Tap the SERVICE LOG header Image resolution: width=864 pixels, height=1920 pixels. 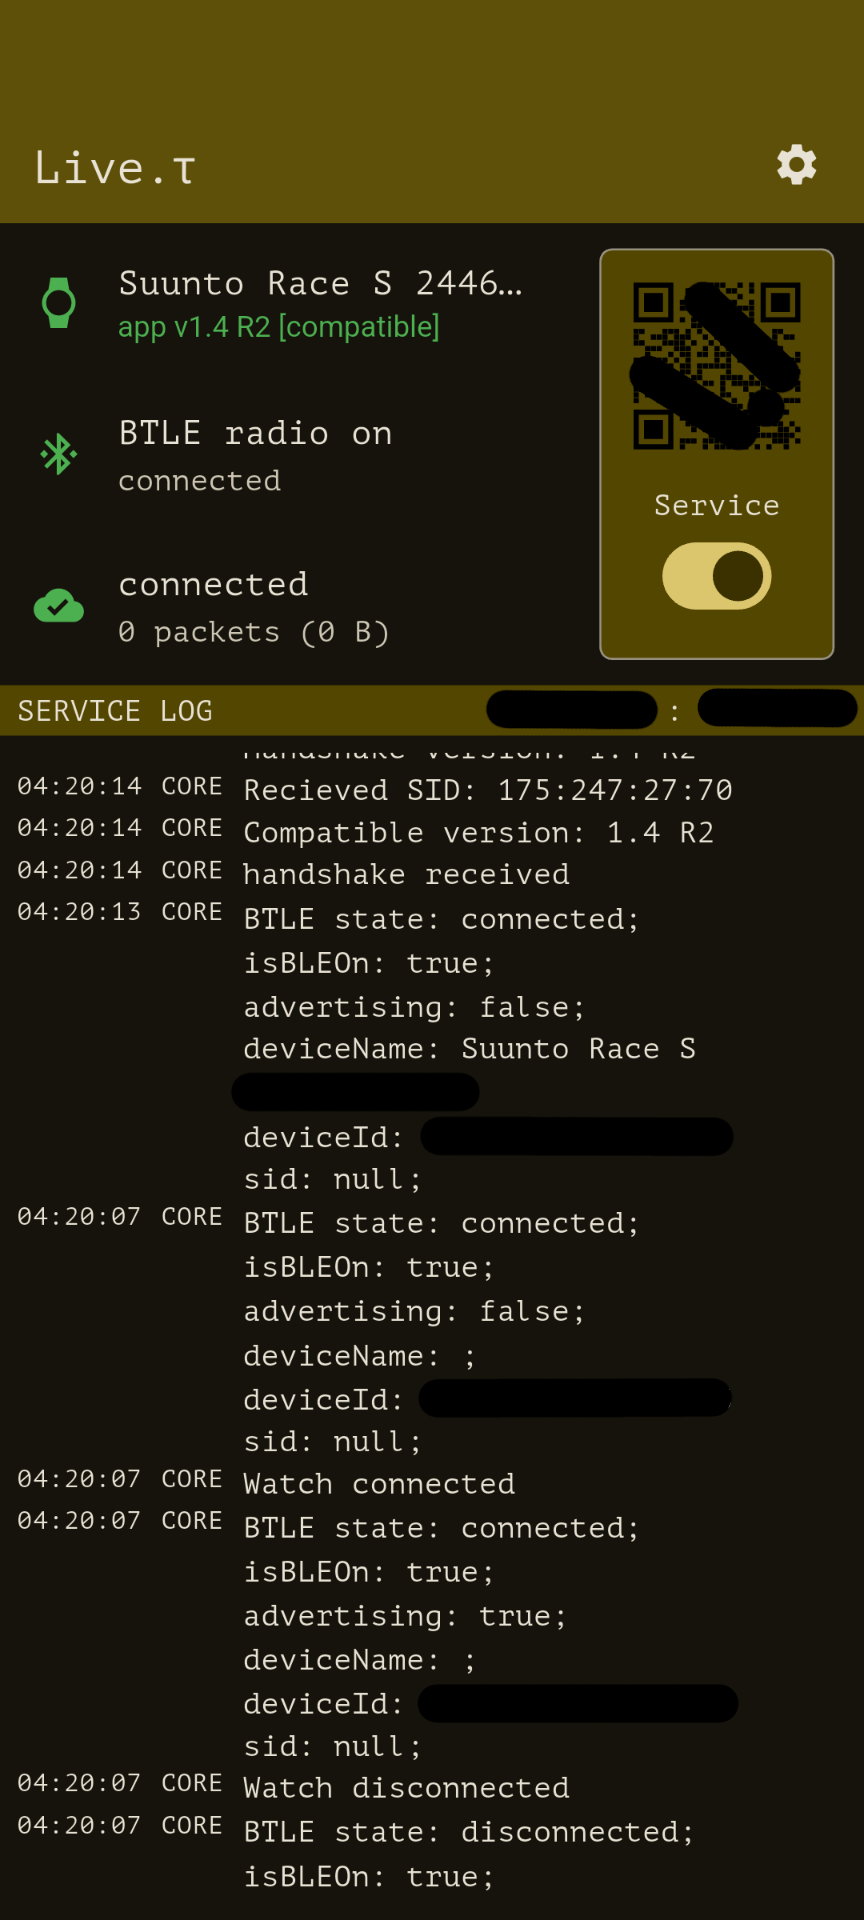pos(115,711)
